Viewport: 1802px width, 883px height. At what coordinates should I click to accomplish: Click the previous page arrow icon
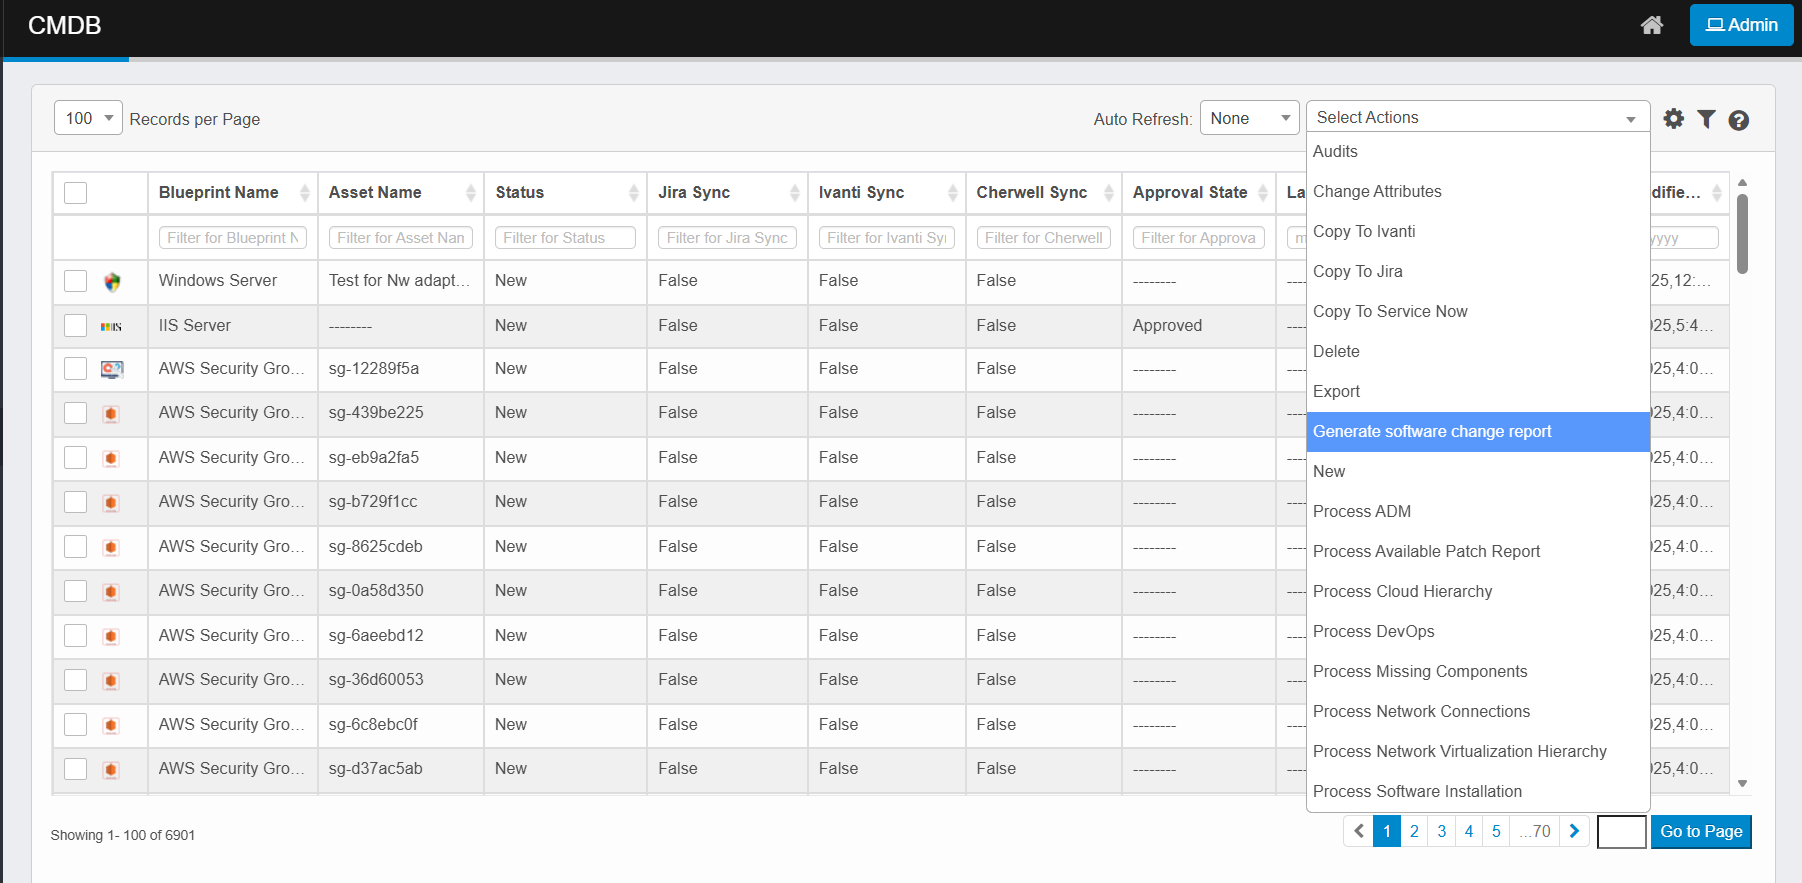point(1358,831)
